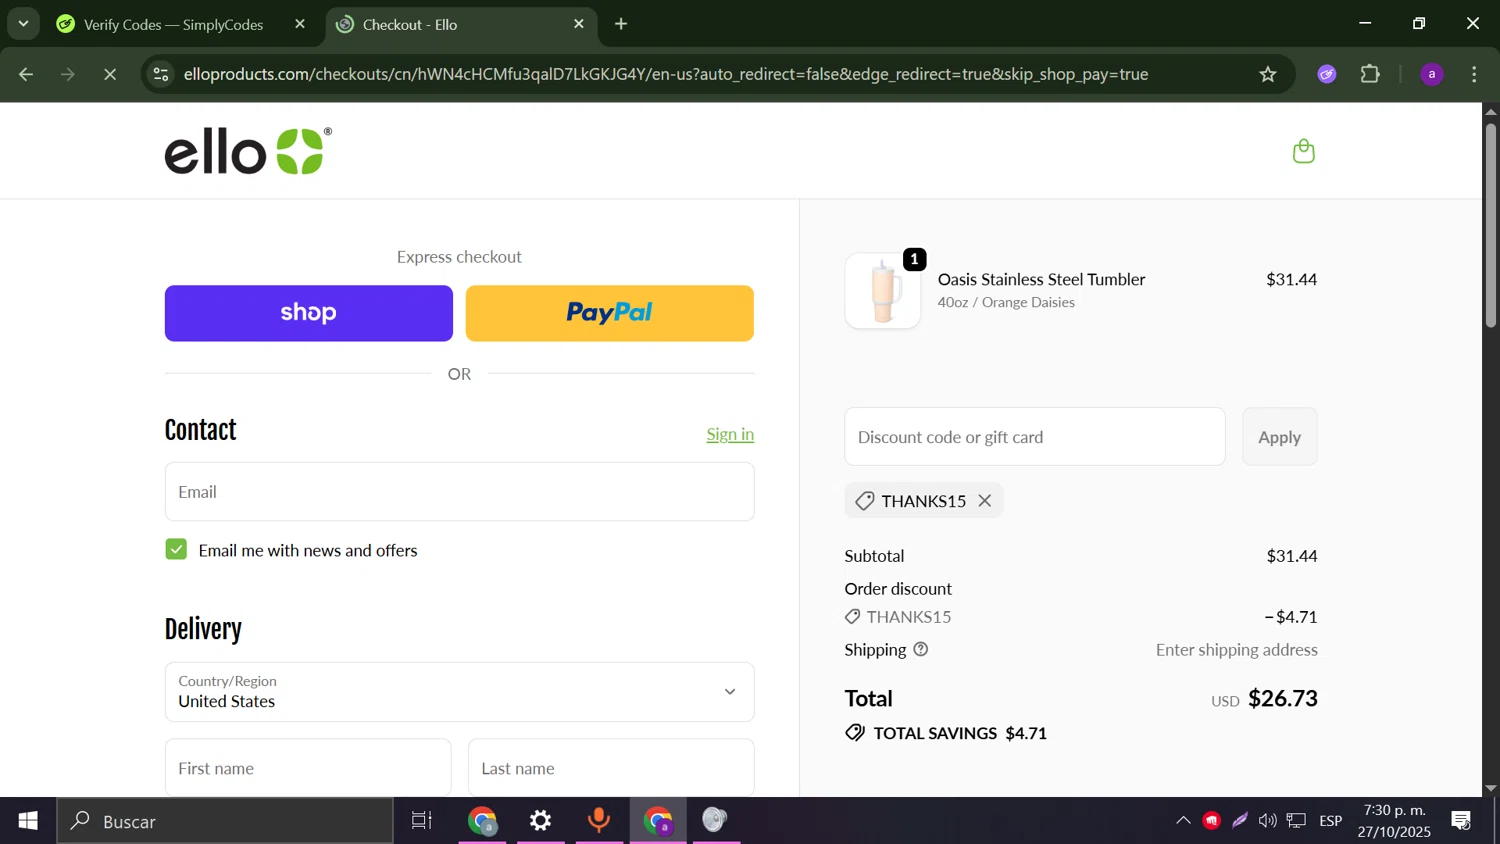Focus the discount code or gift card field

click(1034, 437)
